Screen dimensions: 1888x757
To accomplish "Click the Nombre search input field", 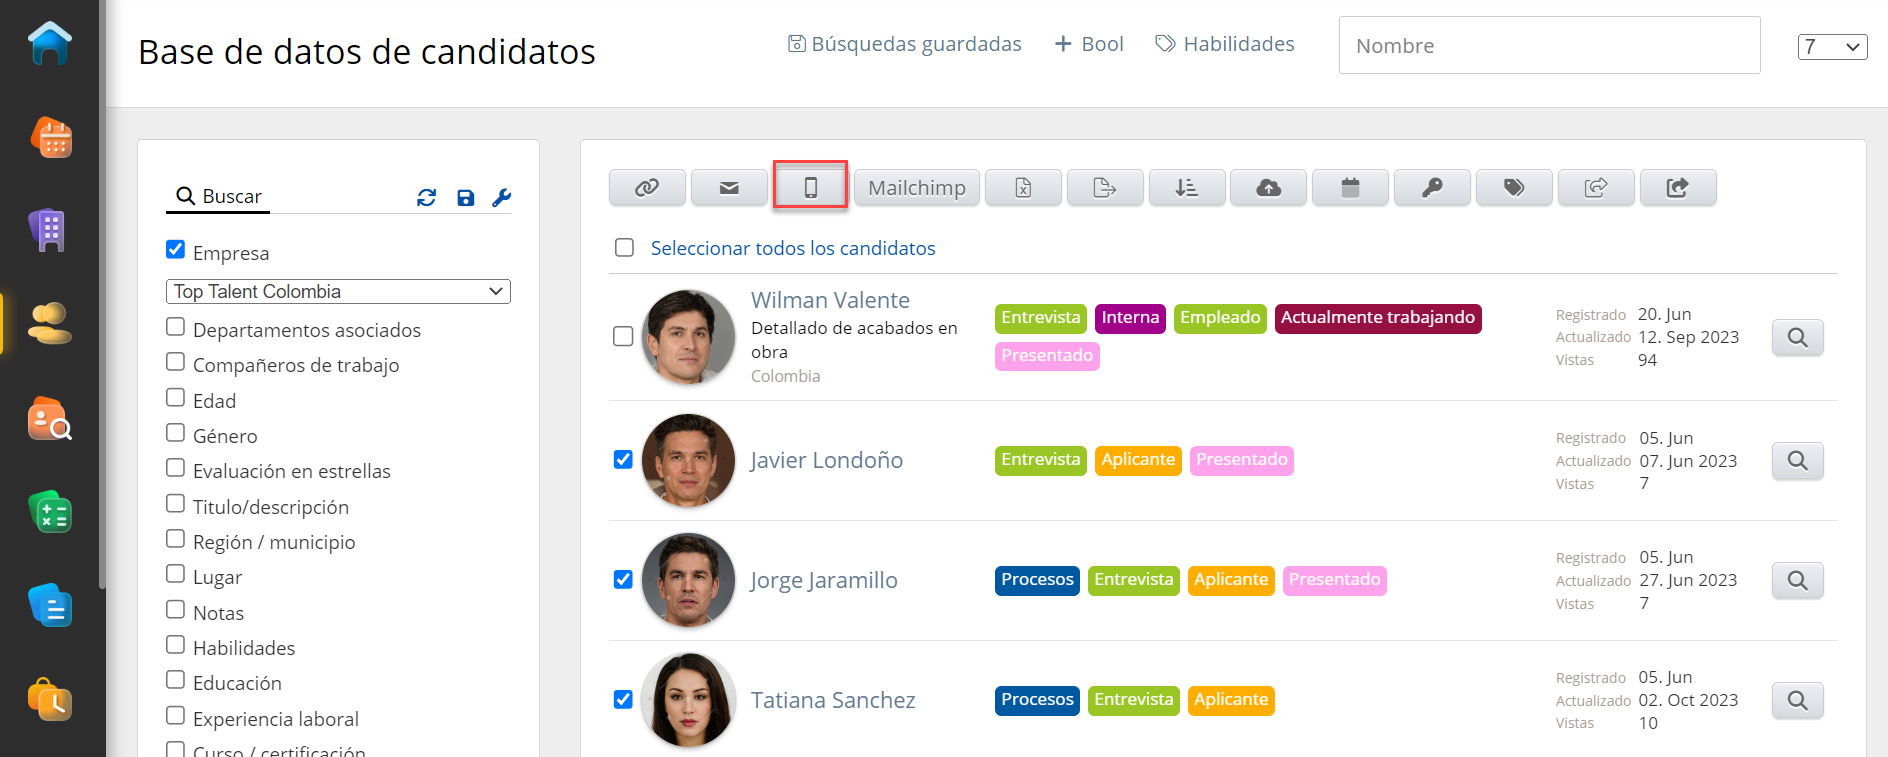I will (x=1549, y=46).
